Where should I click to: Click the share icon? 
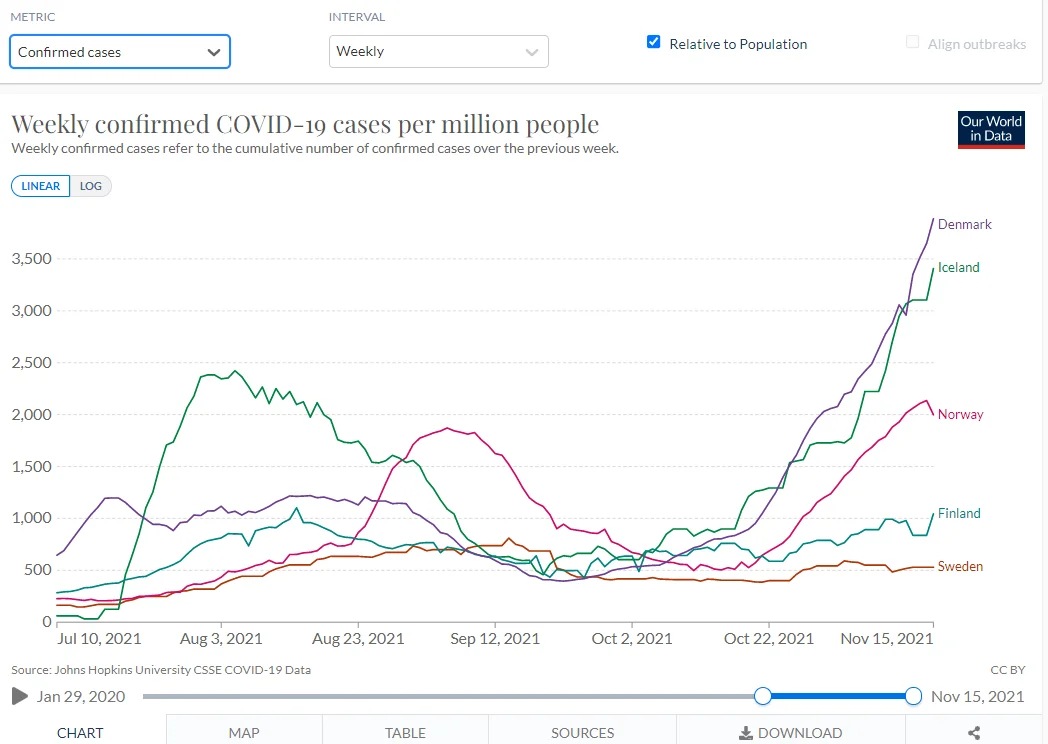tap(975, 733)
